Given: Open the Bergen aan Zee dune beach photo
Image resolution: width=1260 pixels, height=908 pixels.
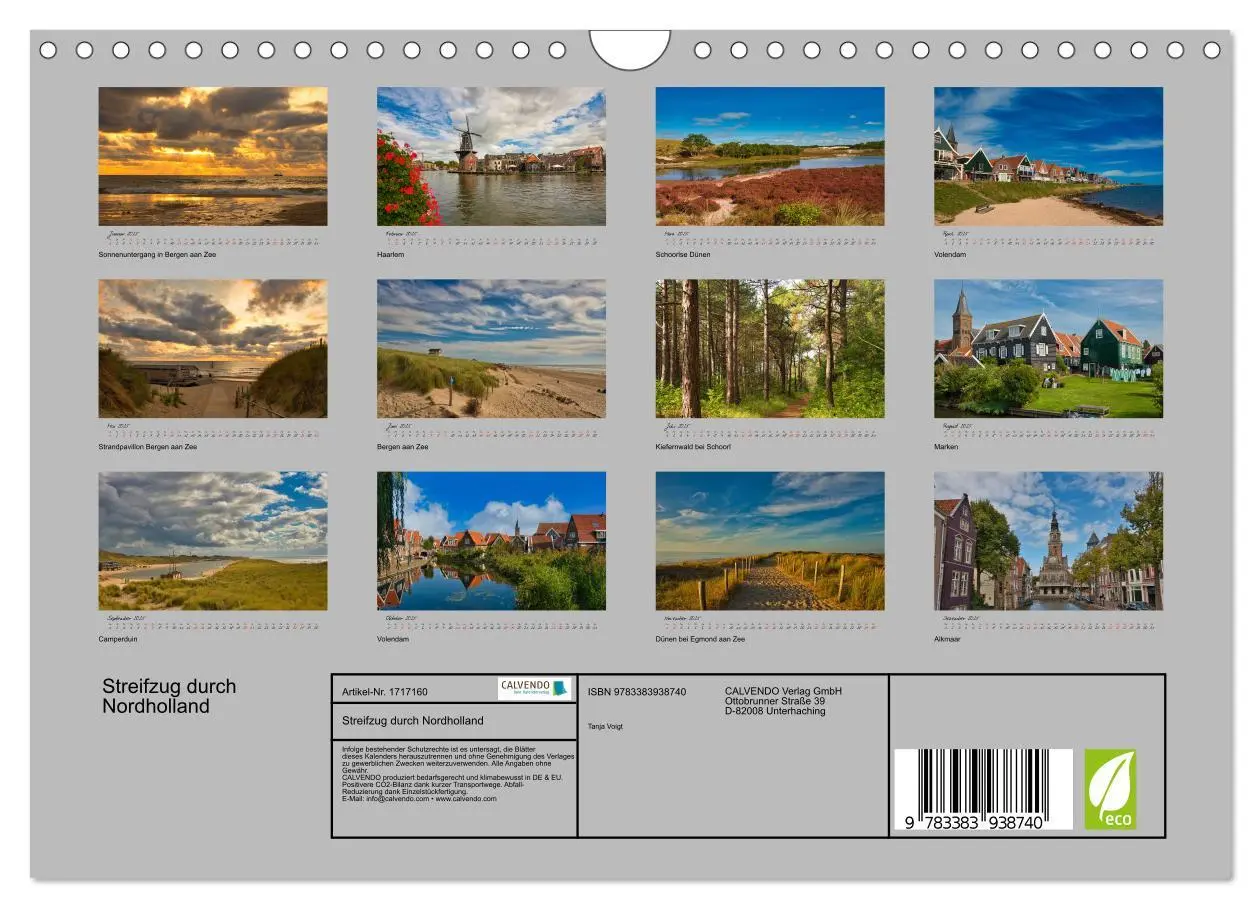Looking at the screenshot, I should point(491,348).
